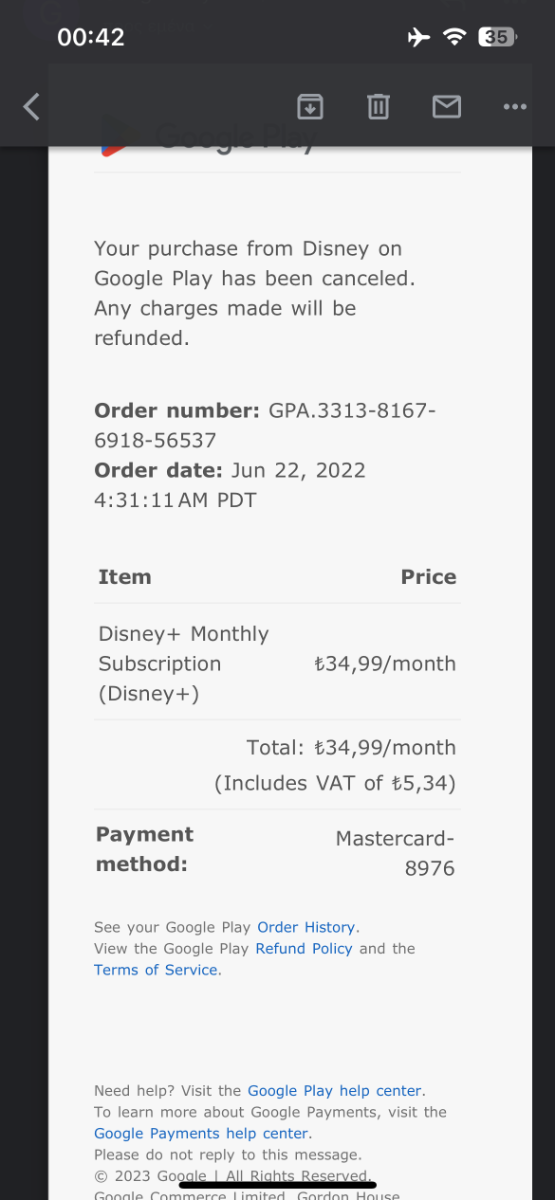Open the Terms of Service link

point(156,969)
